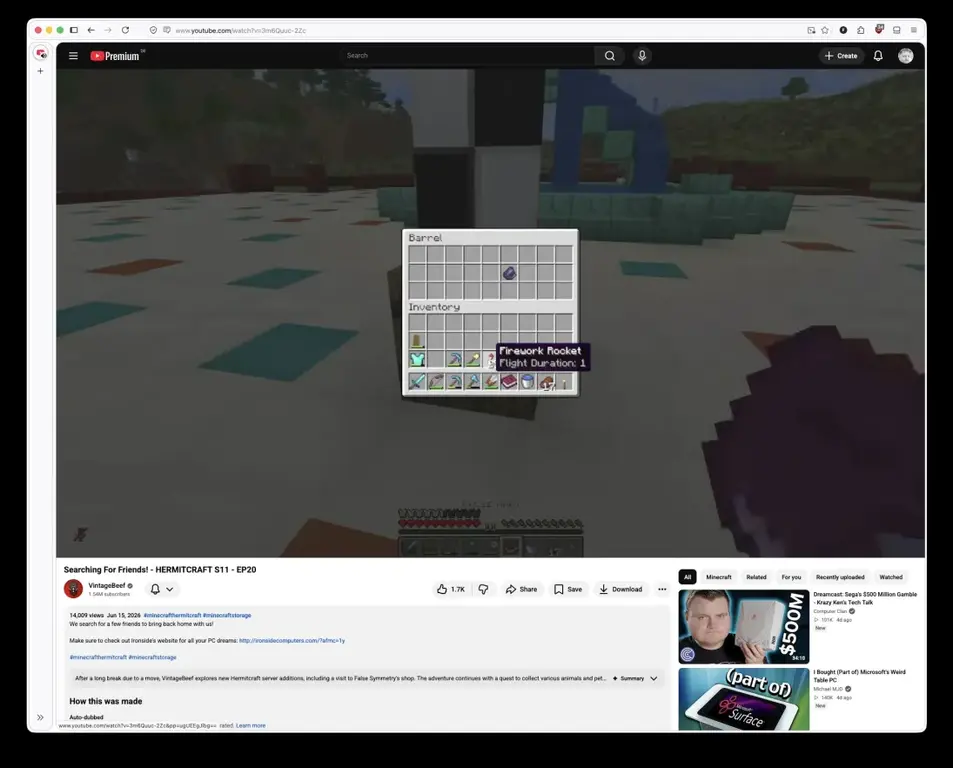Open the browser application hamburger menu

pos(913,30)
